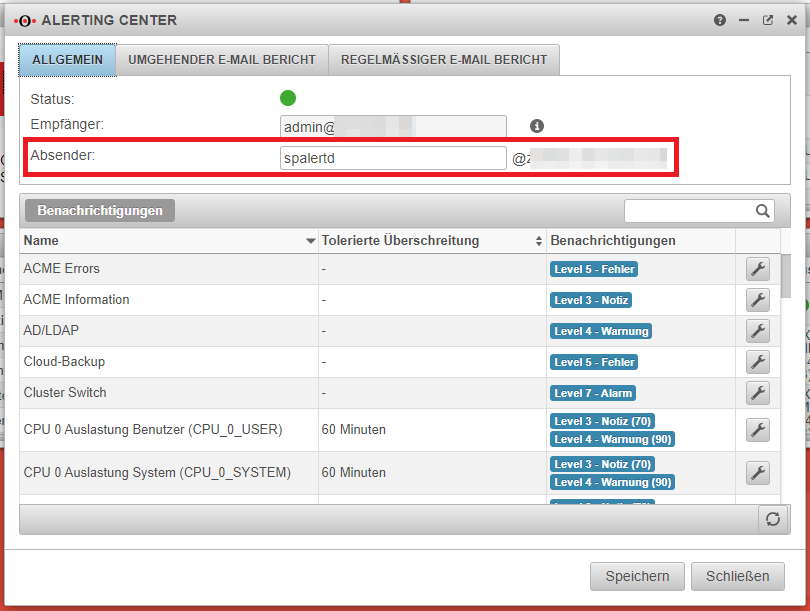Viewport: 810px width, 611px height.
Task: Edit CPU_0_USER alert with wrench icon
Action: point(758,430)
